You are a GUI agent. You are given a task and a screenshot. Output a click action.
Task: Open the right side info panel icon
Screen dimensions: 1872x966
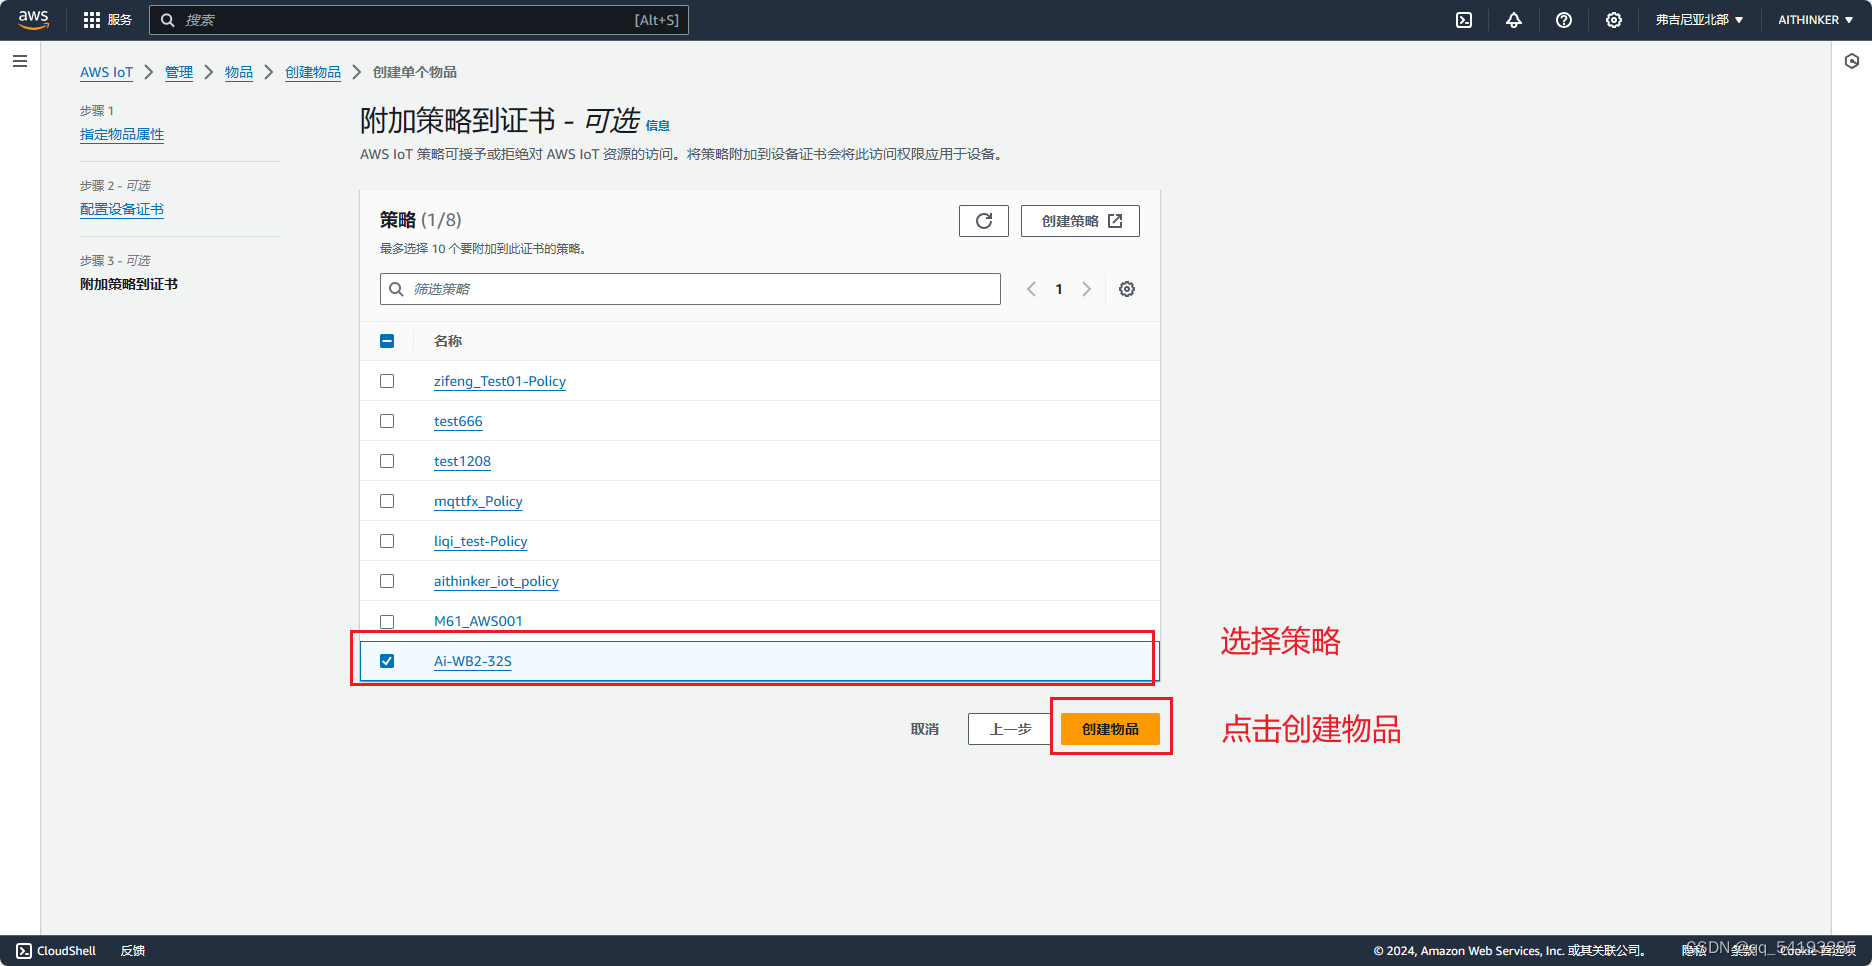pos(1852,61)
